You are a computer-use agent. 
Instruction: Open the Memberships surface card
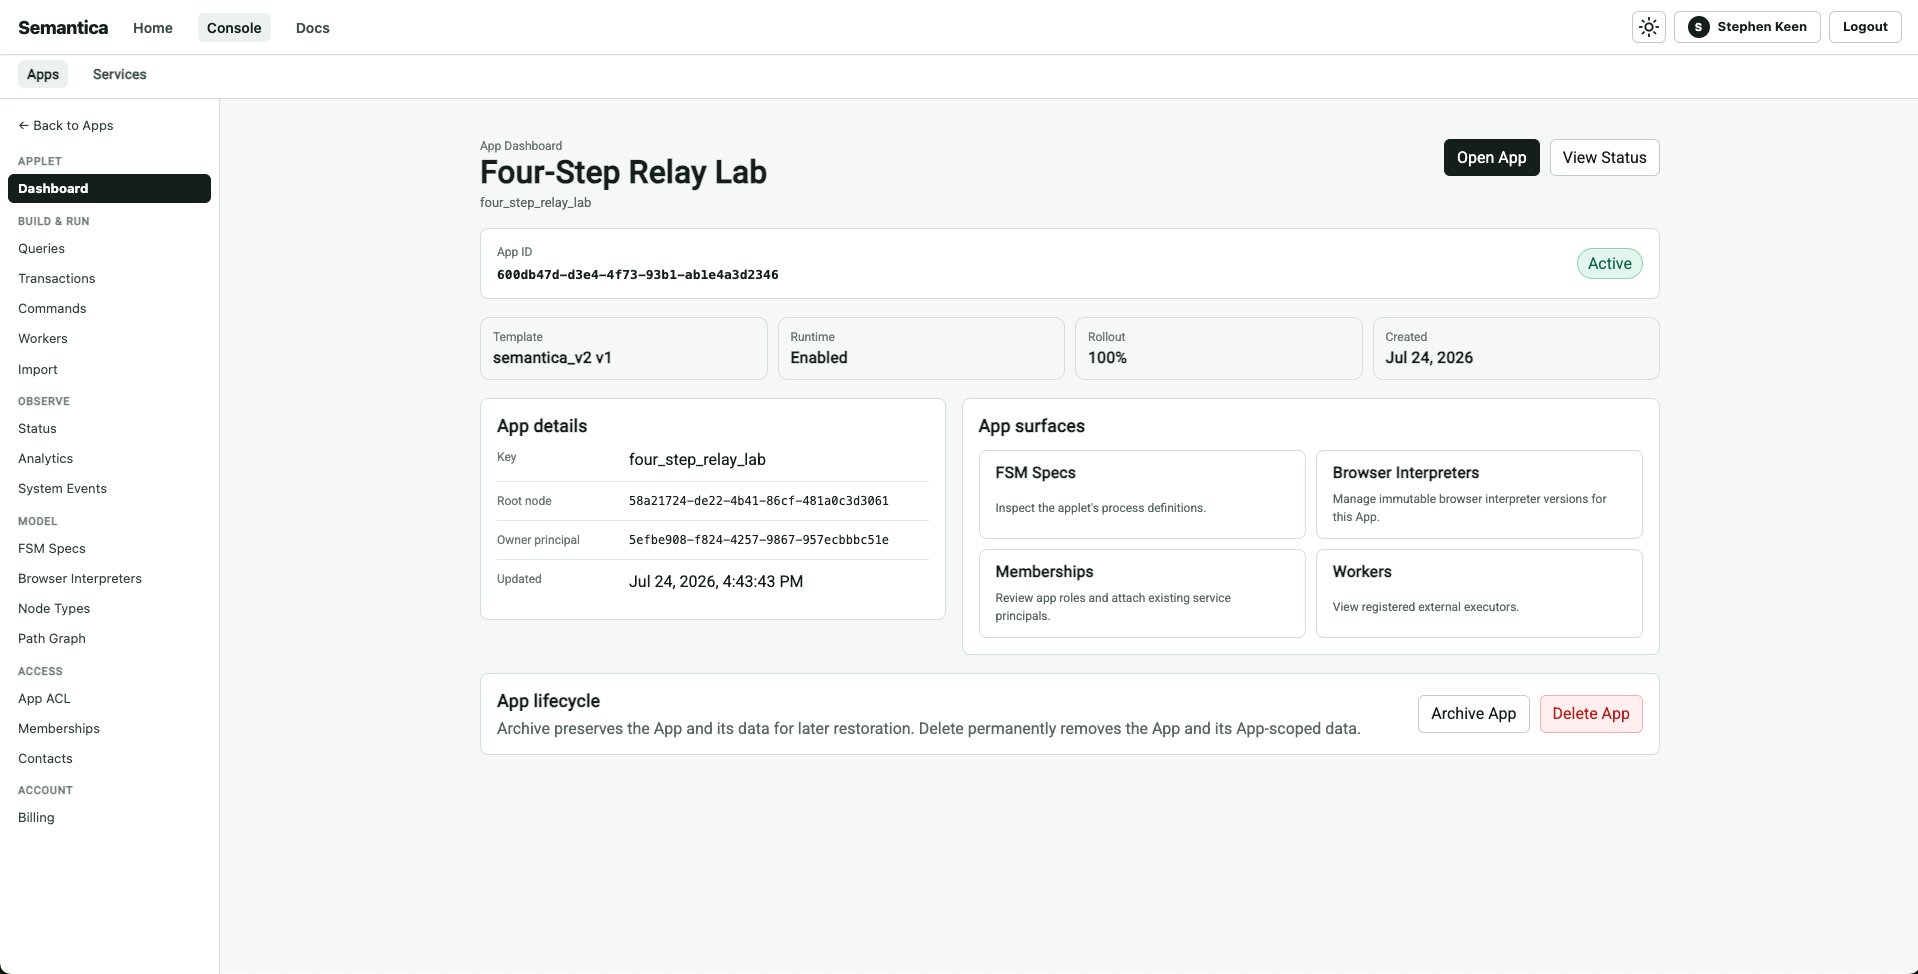[x=1142, y=593]
